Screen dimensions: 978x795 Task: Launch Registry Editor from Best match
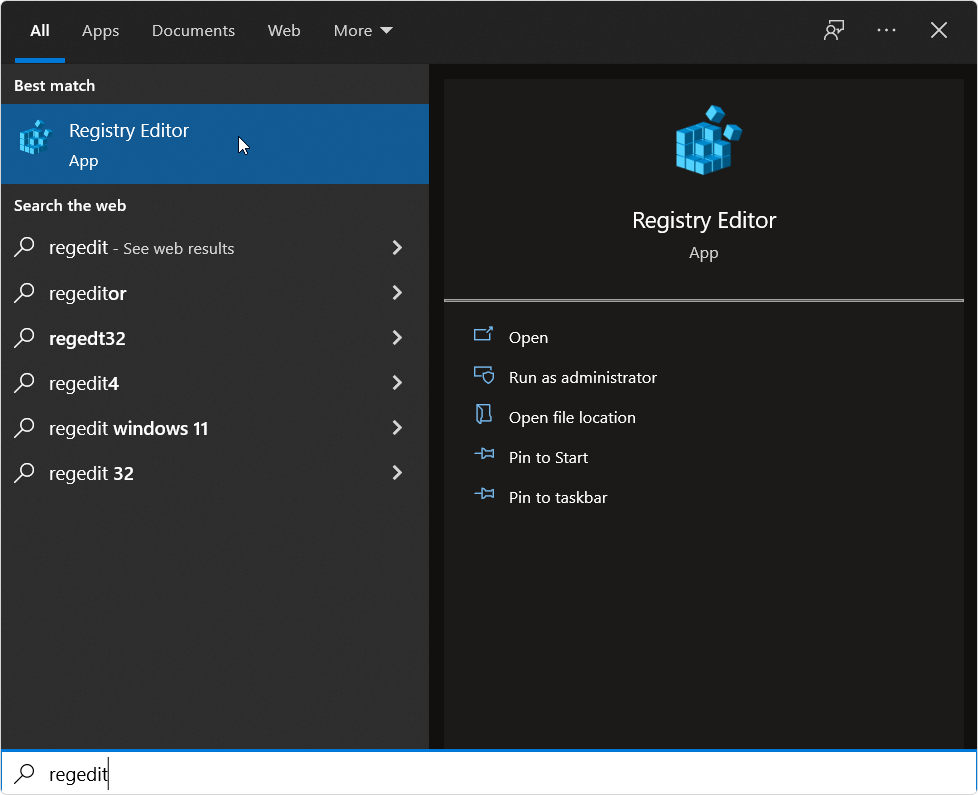[215, 144]
